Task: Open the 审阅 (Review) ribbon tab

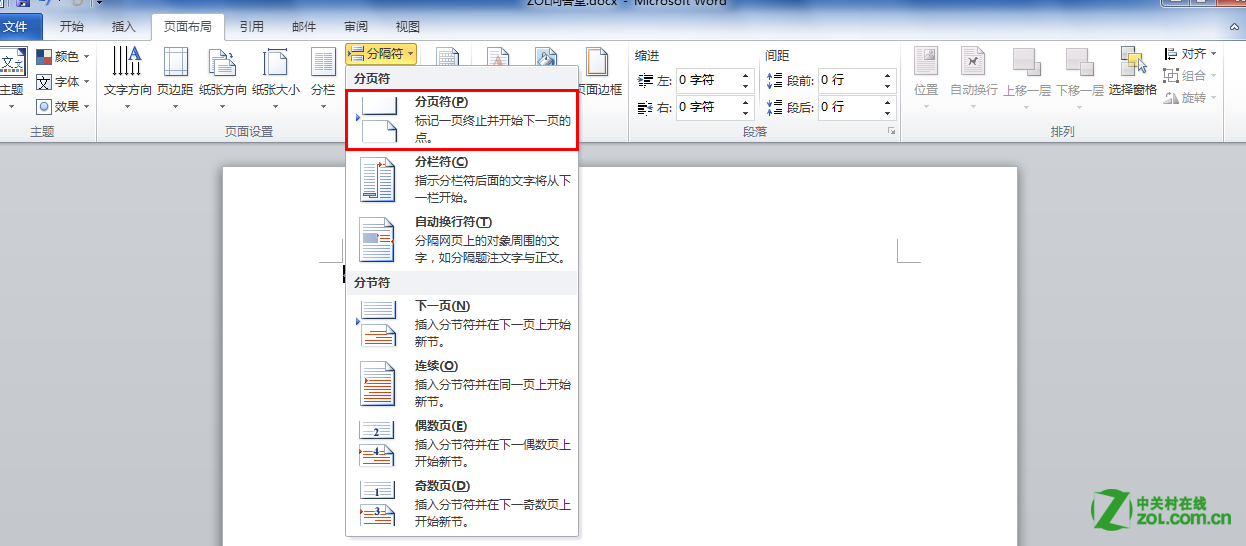Action: pyautogui.click(x=355, y=27)
